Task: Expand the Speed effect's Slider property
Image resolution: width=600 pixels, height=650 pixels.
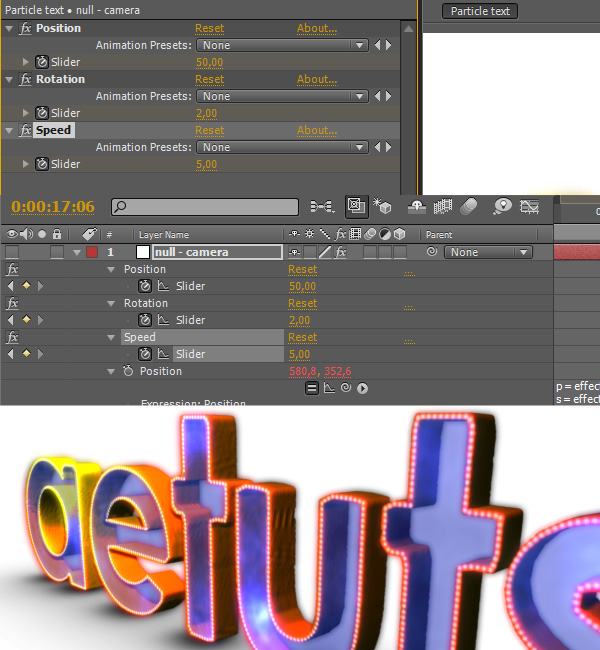Action: click(26, 164)
